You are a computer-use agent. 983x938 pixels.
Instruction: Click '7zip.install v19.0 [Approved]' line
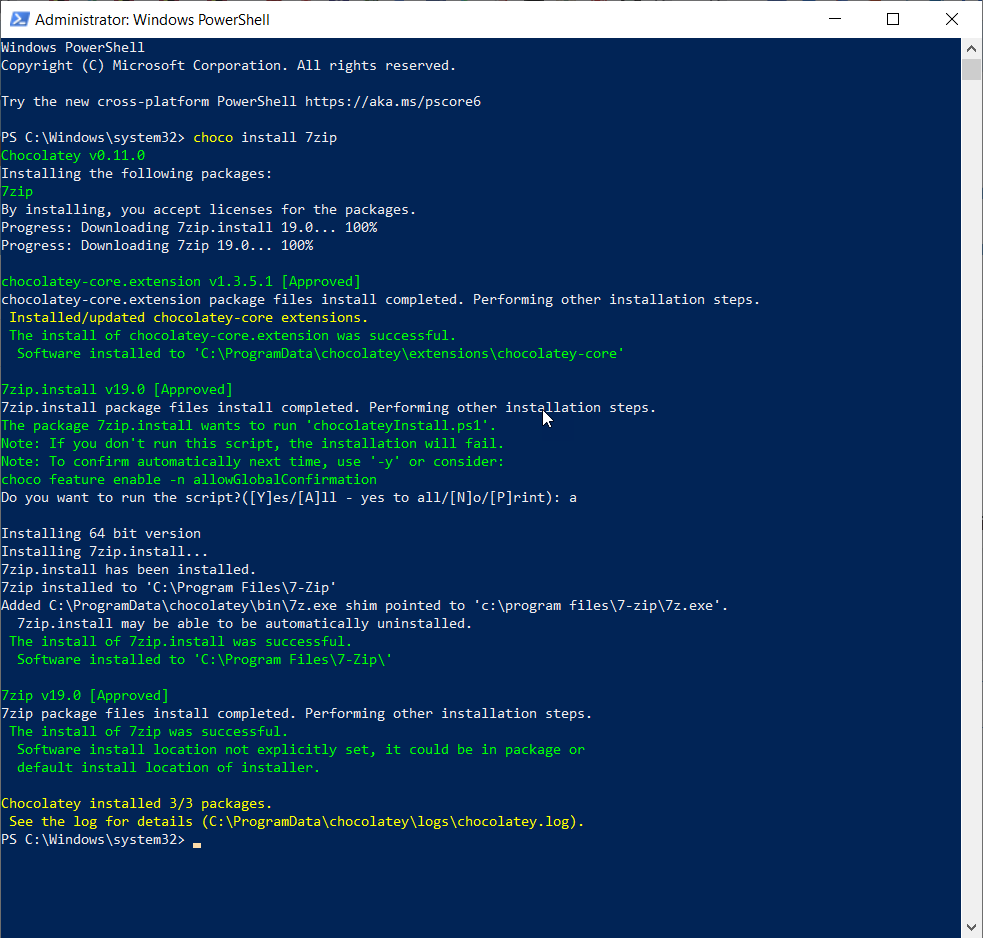[x=117, y=389]
